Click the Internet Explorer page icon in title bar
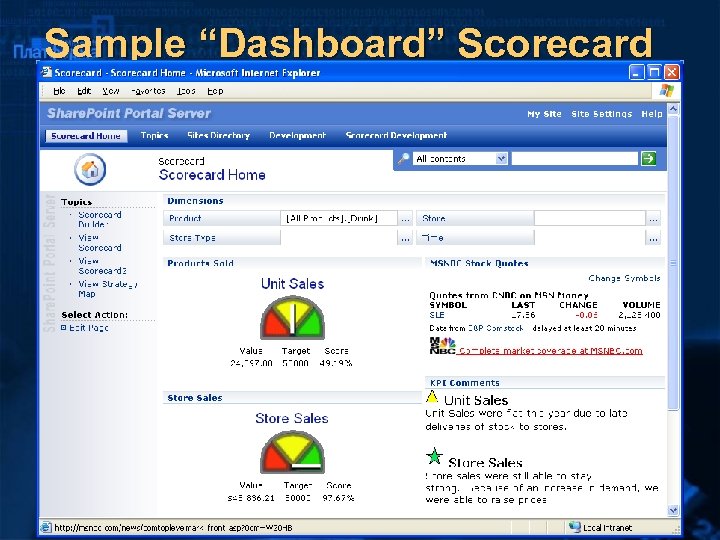 pos(46,72)
